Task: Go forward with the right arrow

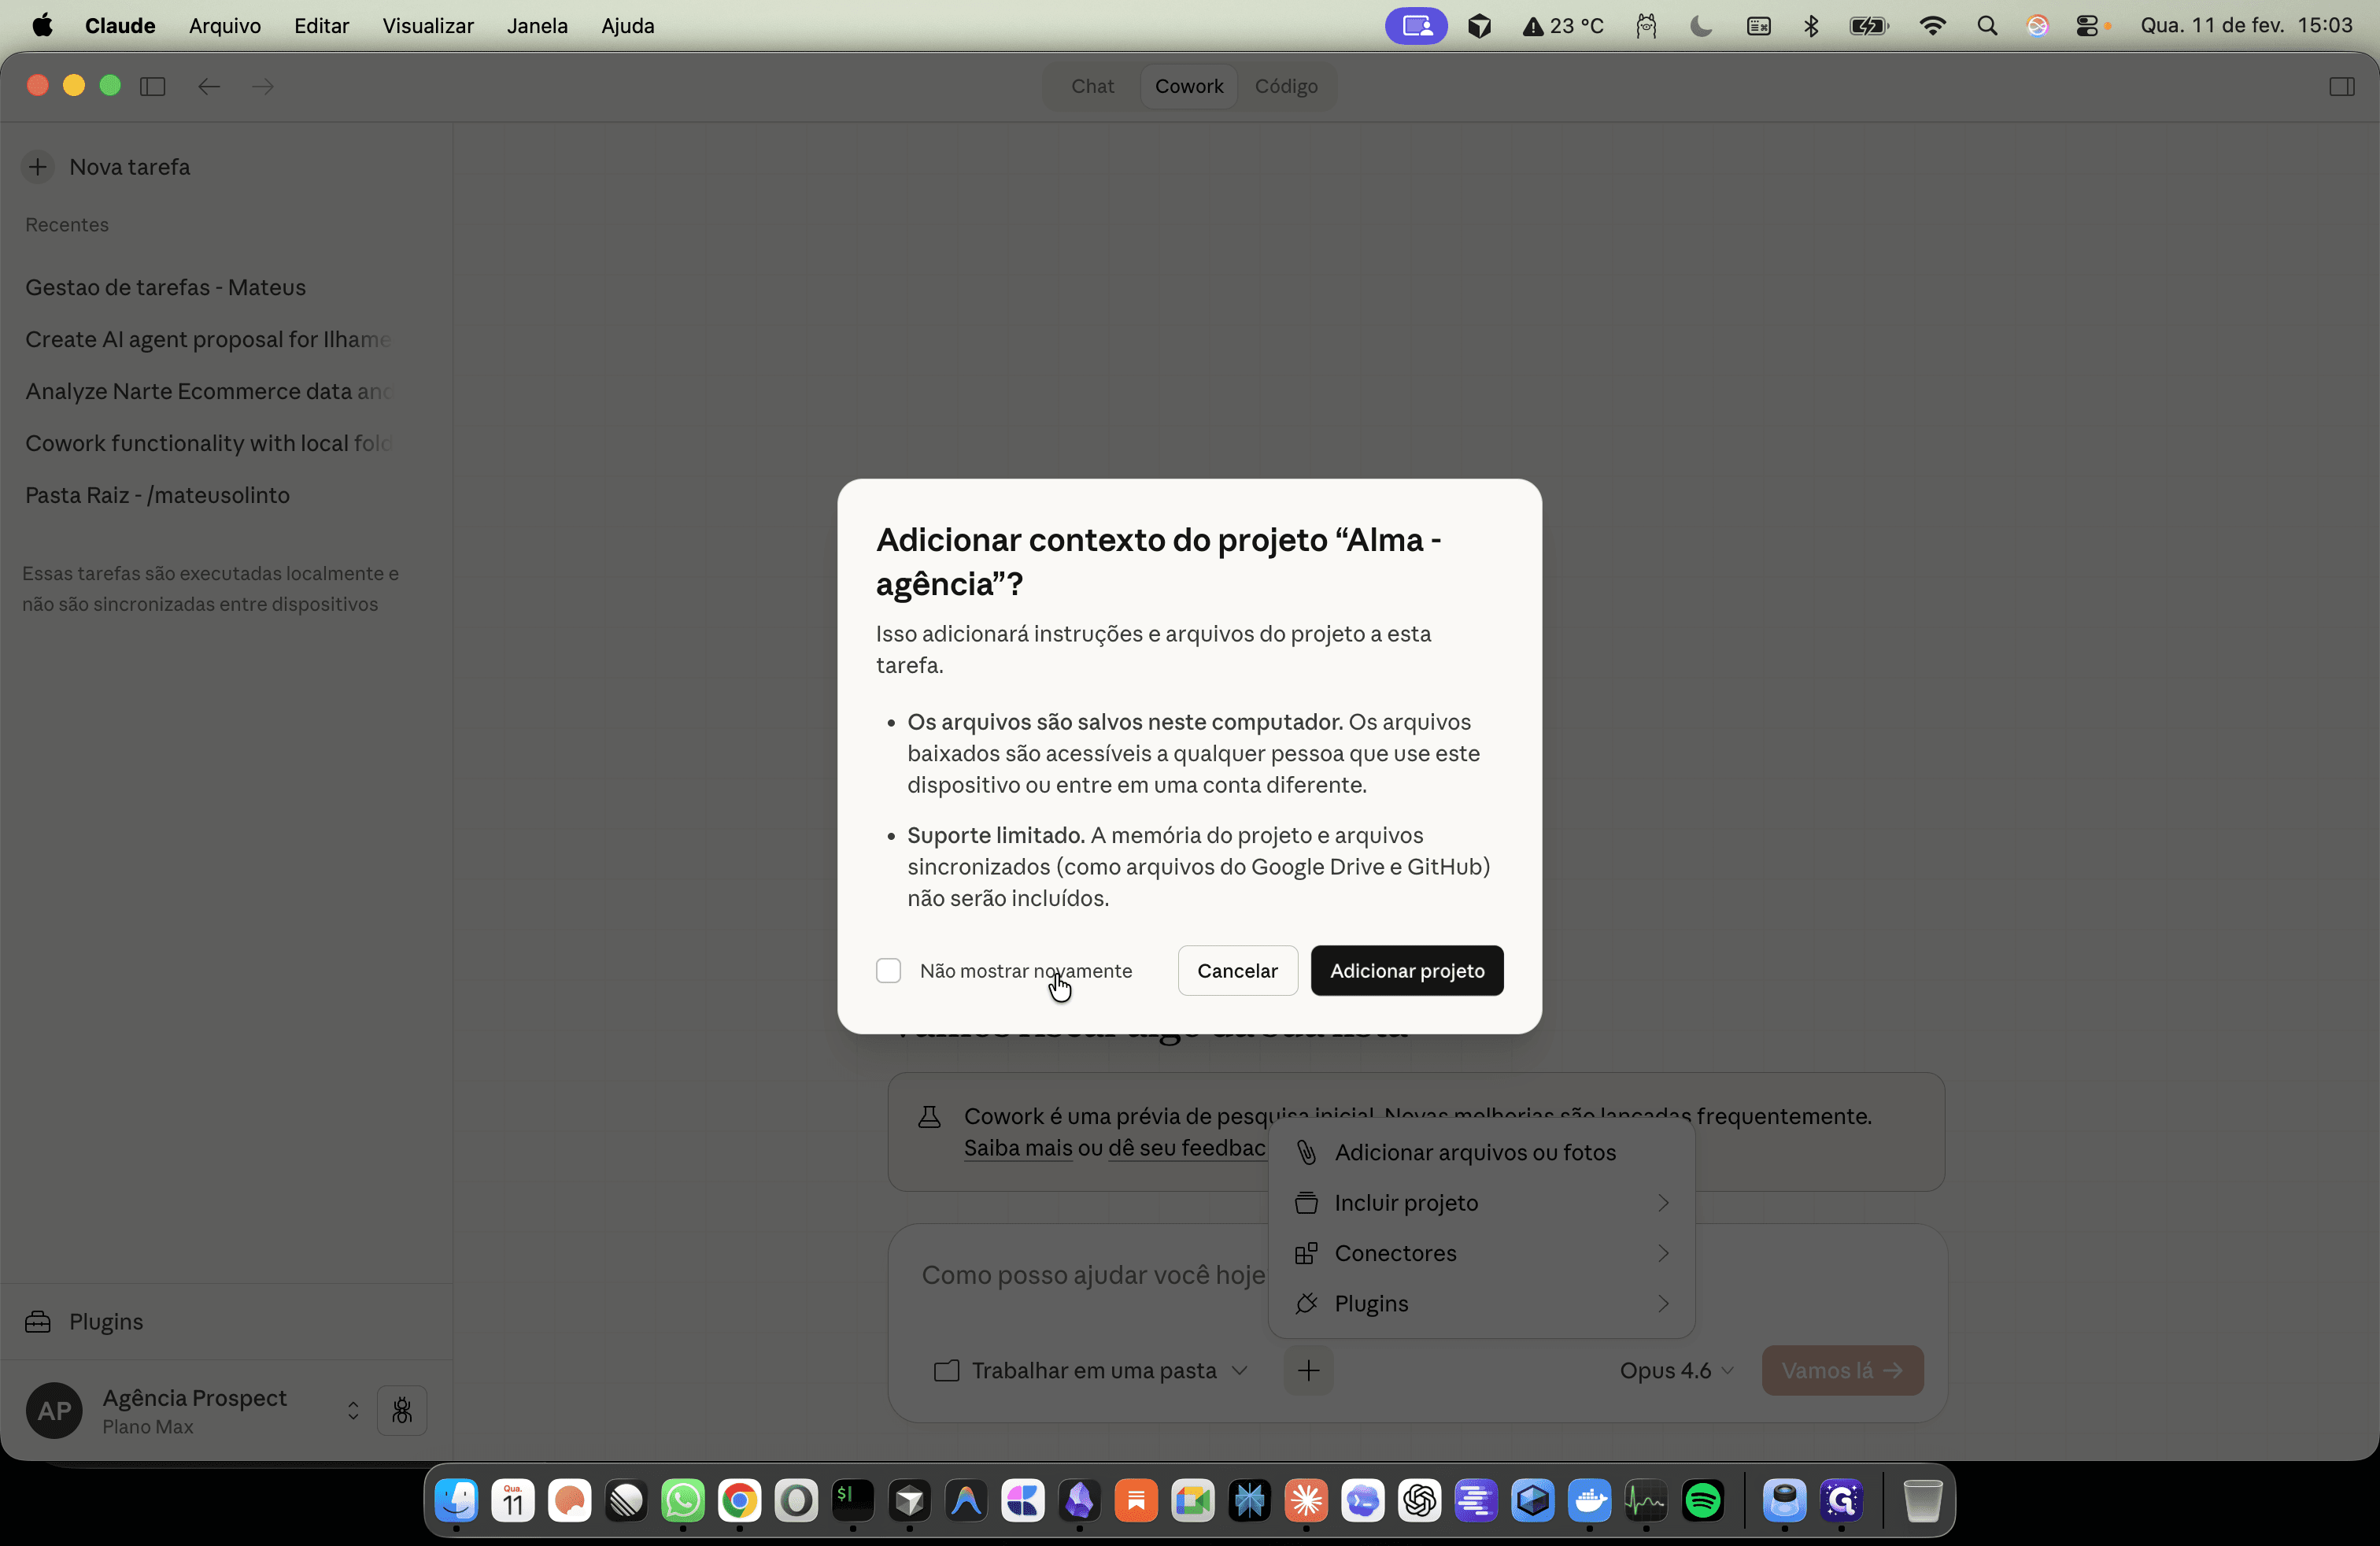Action: click(x=263, y=86)
